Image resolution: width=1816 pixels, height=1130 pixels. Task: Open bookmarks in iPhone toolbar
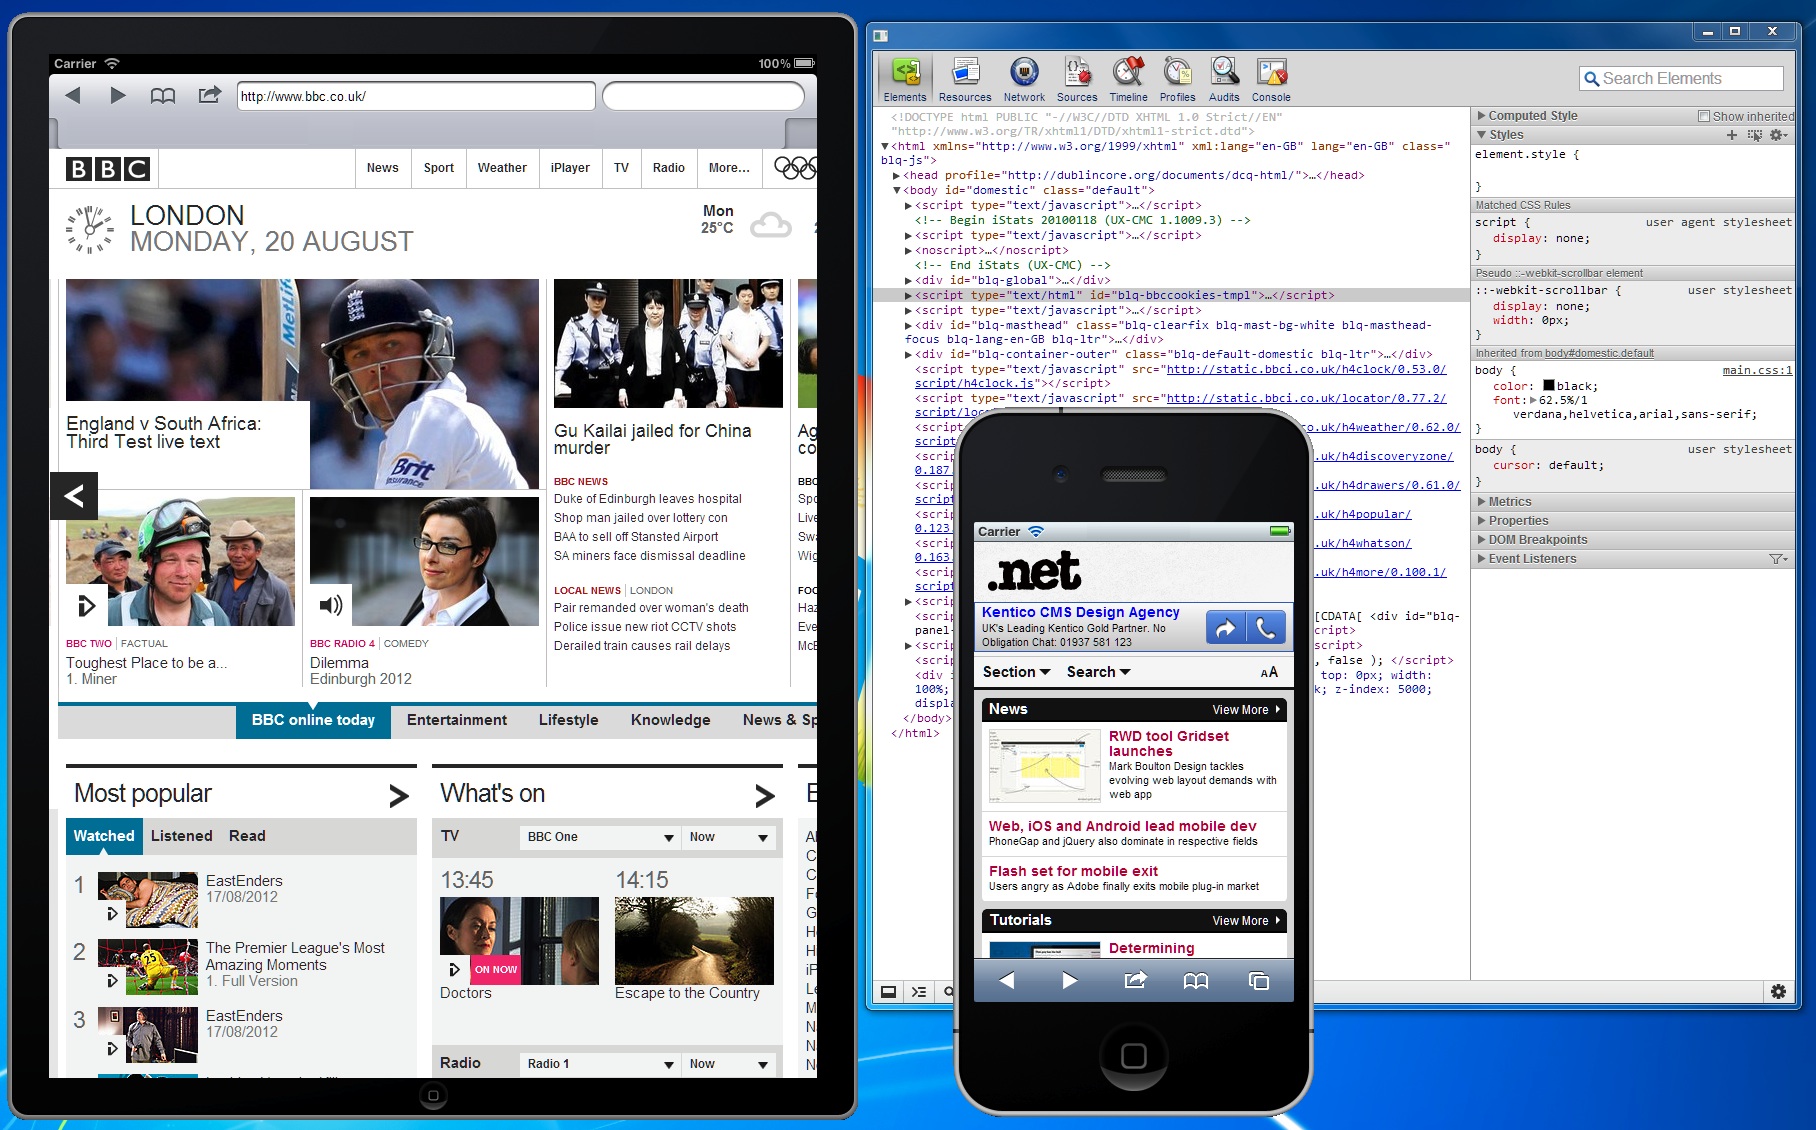[x=1196, y=981]
